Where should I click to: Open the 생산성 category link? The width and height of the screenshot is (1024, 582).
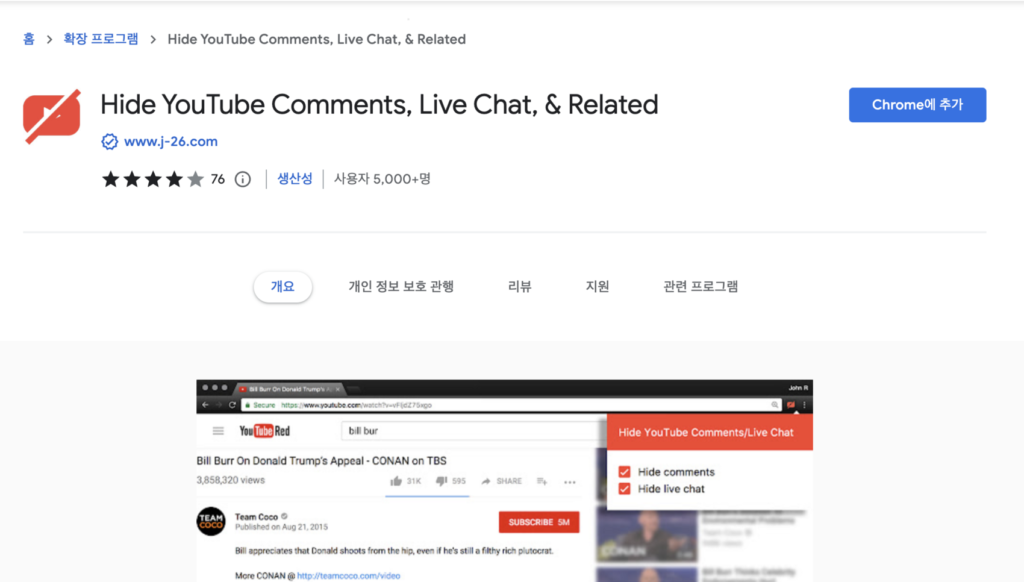295,178
